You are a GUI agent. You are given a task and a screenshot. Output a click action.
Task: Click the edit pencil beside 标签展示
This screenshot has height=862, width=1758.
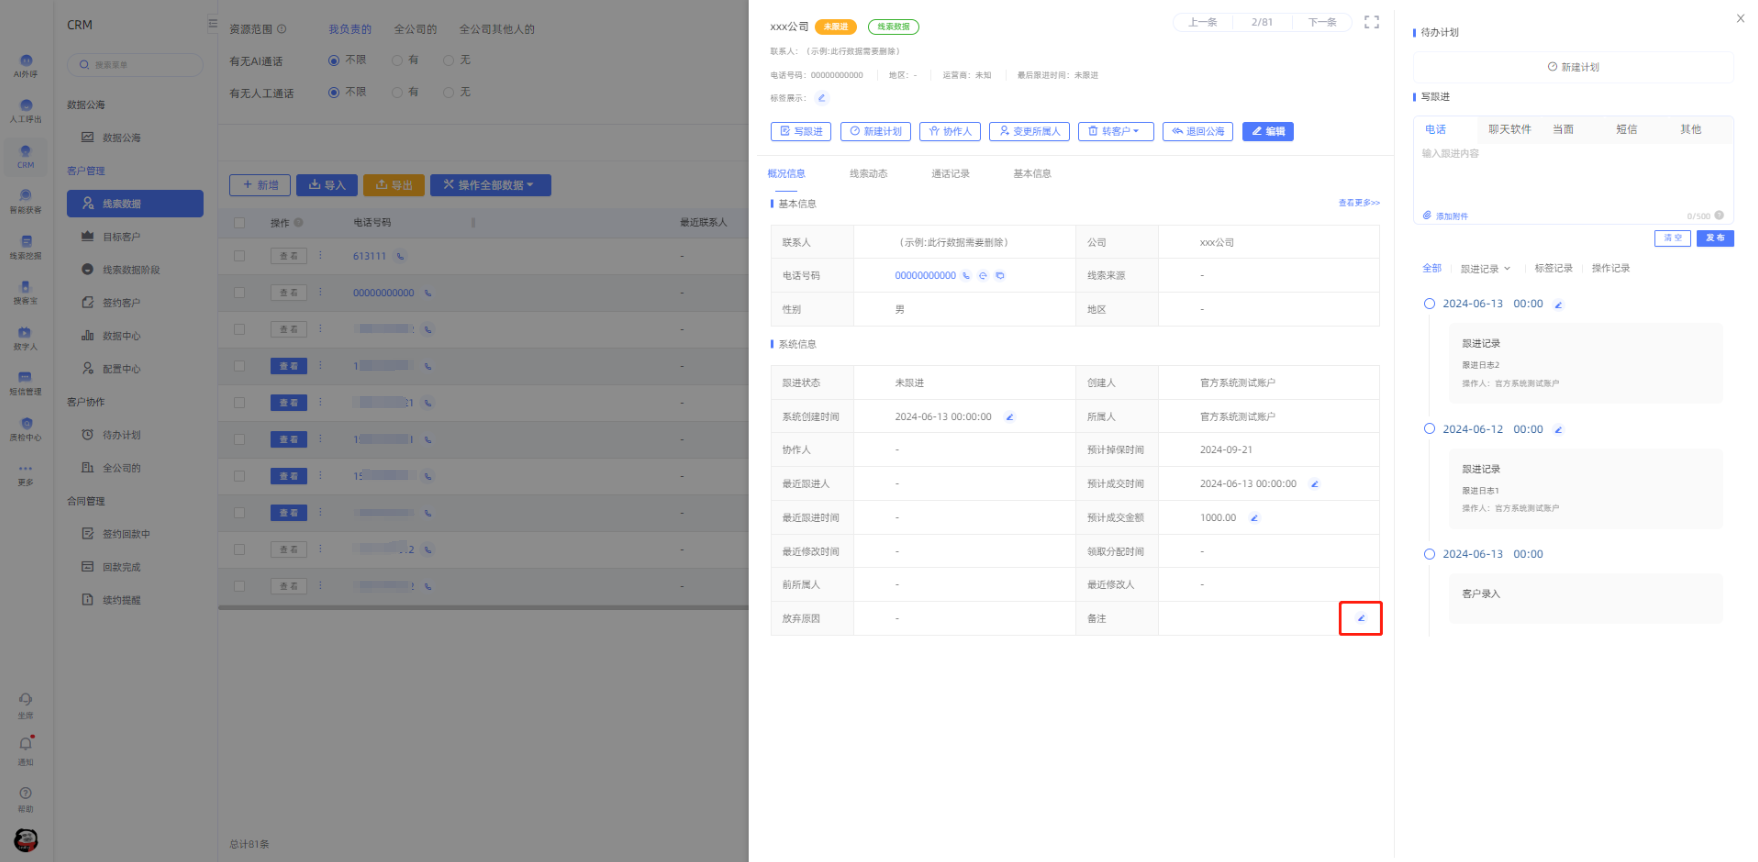tap(821, 98)
